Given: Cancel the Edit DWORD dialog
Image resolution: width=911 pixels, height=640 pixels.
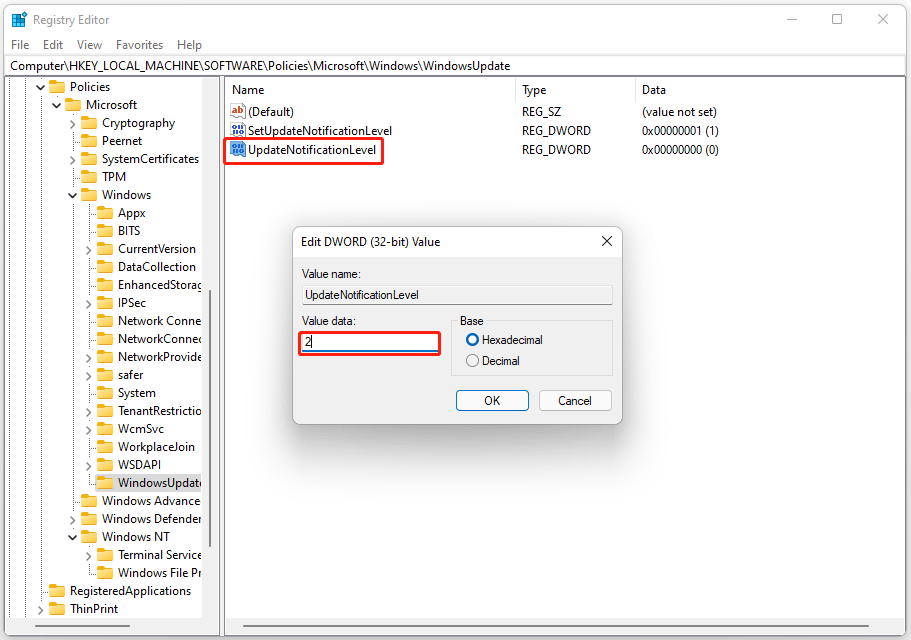Looking at the screenshot, I should point(575,401).
